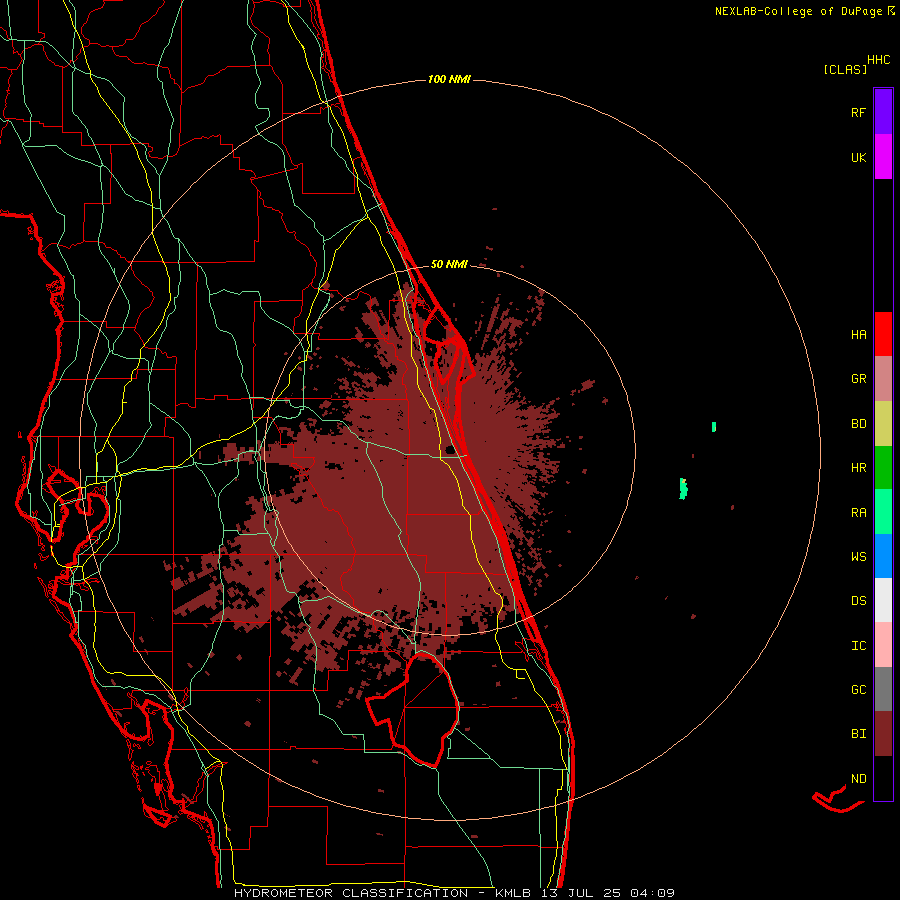Click the WS blue legend swatch
900x900 pixels.
(x=883, y=556)
